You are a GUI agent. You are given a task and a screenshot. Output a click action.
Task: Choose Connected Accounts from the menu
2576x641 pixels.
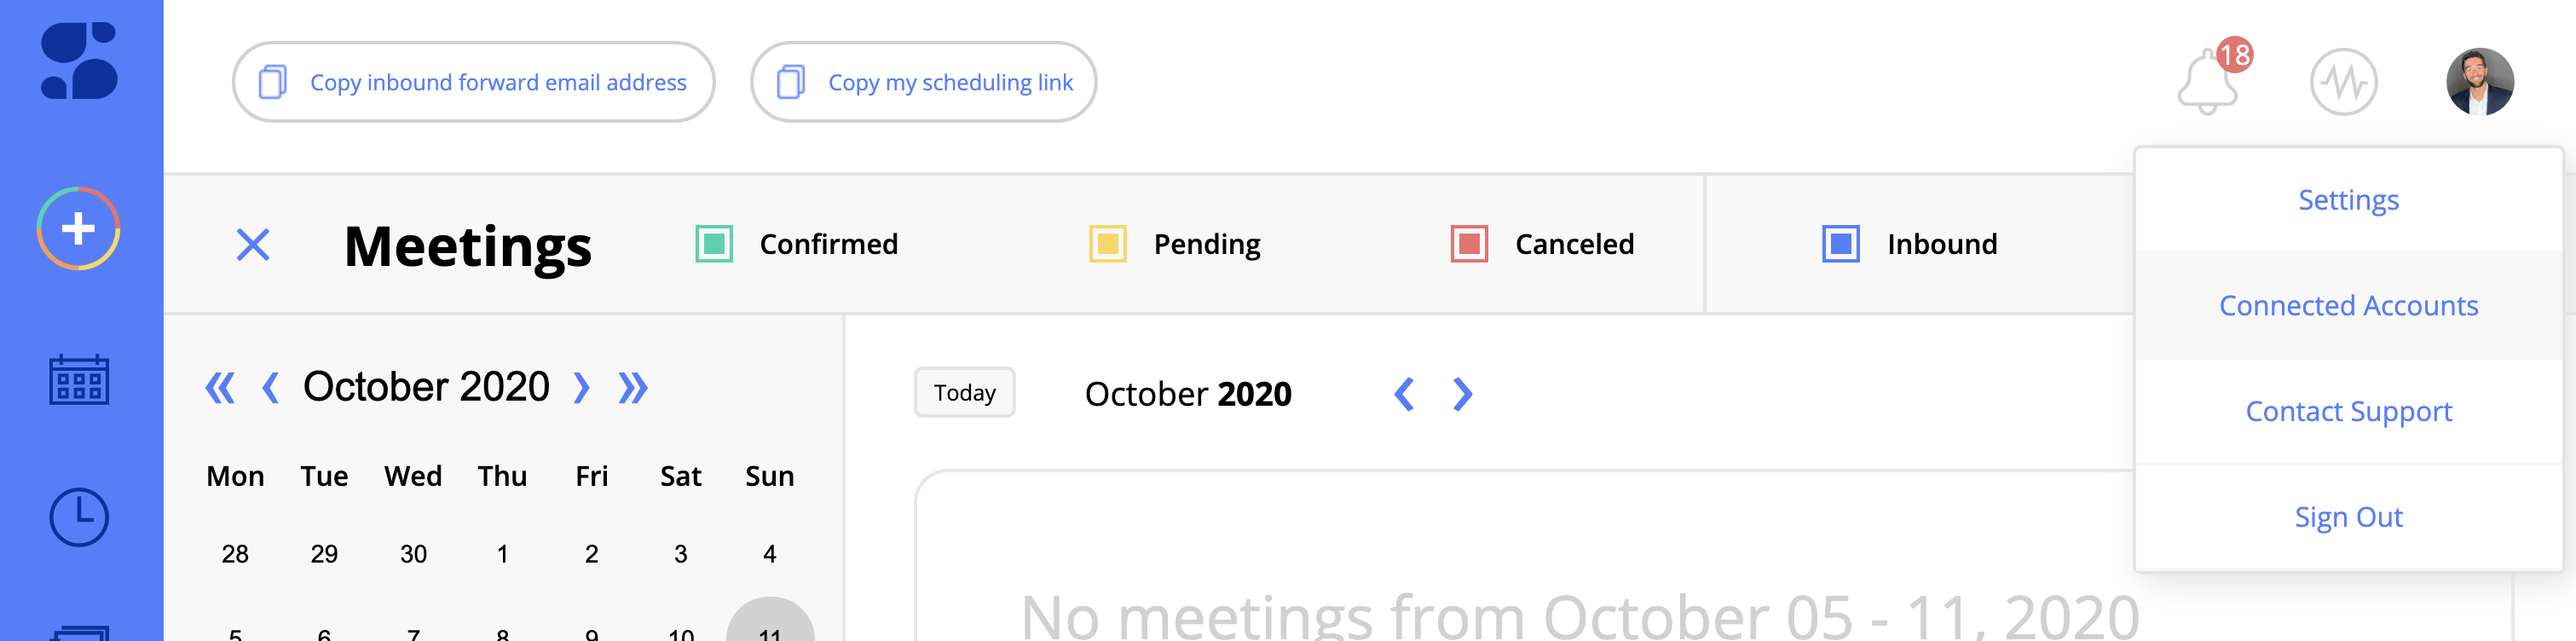pos(2348,306)
